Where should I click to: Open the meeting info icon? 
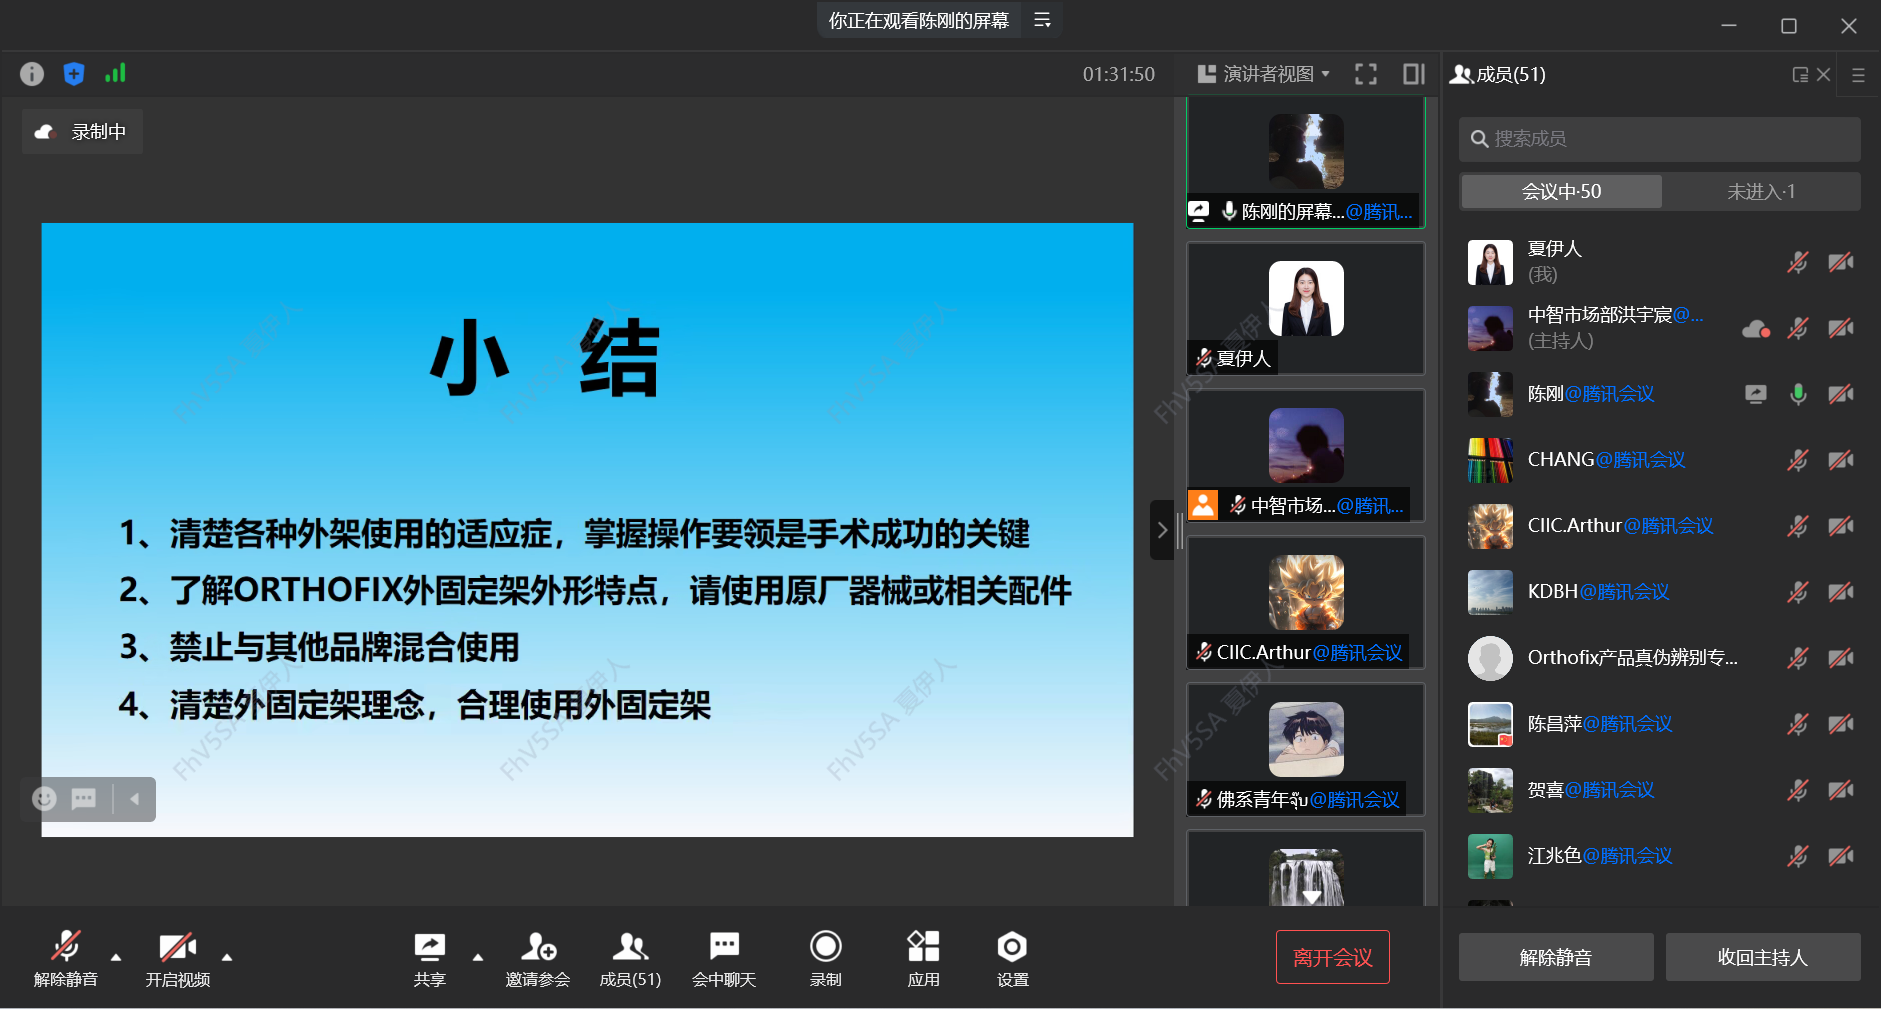[32, 74]
